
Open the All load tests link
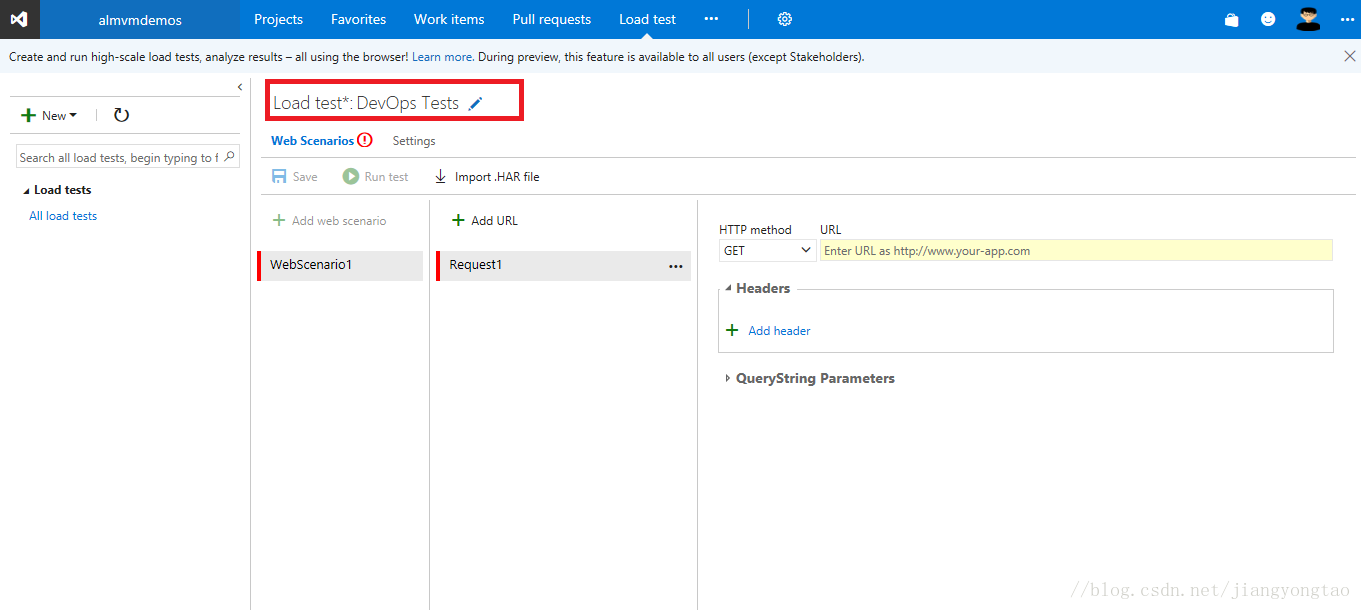tap(63, 216)
